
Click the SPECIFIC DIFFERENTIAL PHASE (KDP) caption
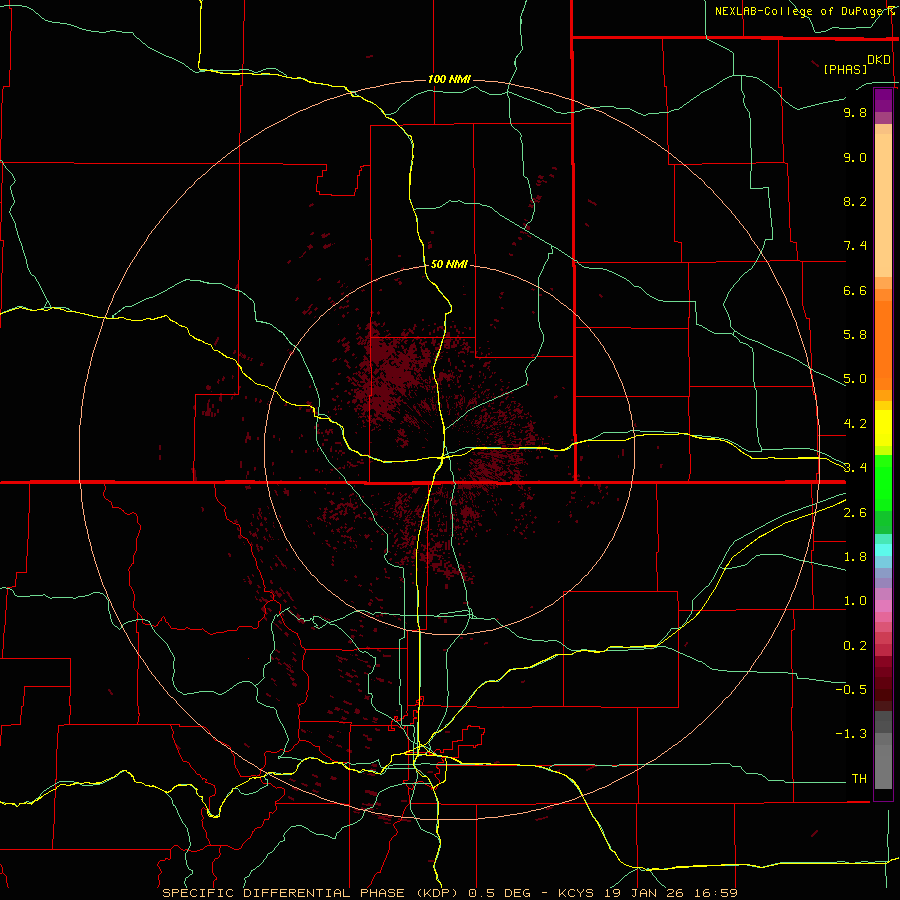coord(311,893)
